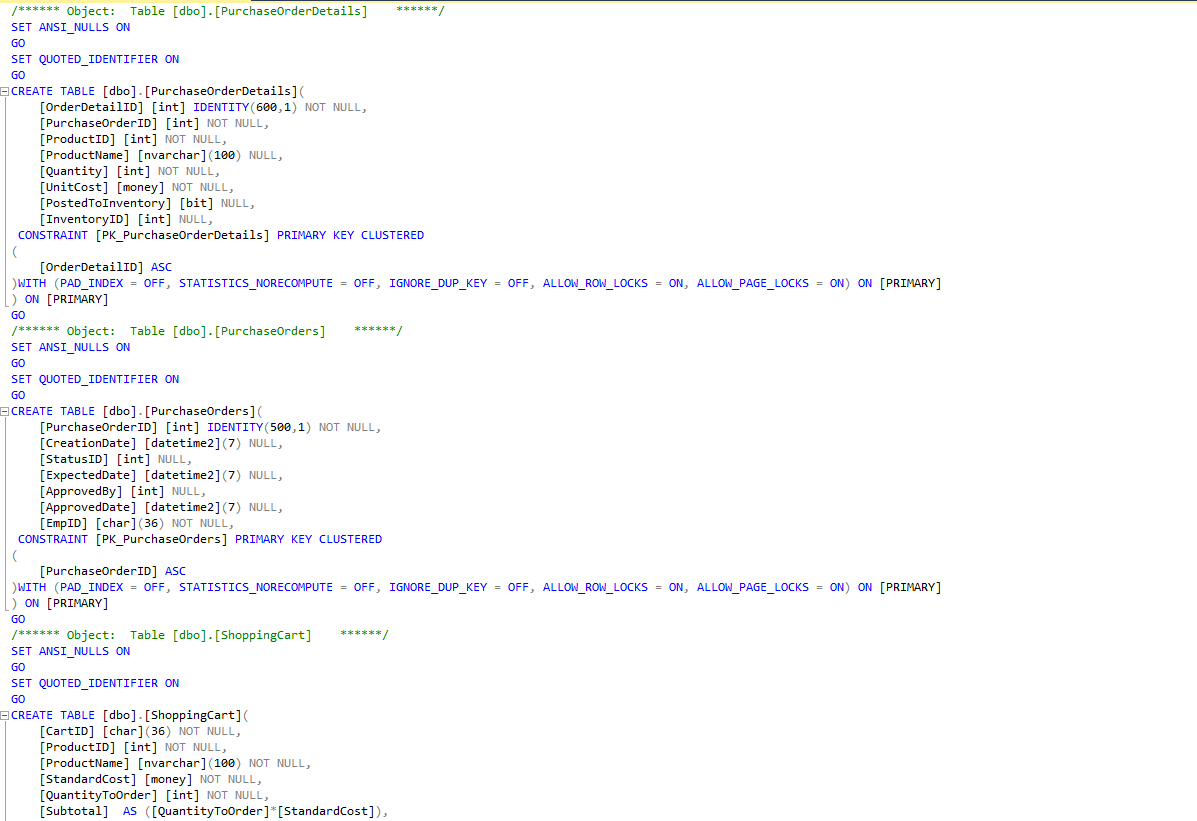The height and width of the screenshot is (821, 1197).
Task: Collapse the PurchaseOrderDetails CREATE TABLE block
Action: tap(5, 90)
